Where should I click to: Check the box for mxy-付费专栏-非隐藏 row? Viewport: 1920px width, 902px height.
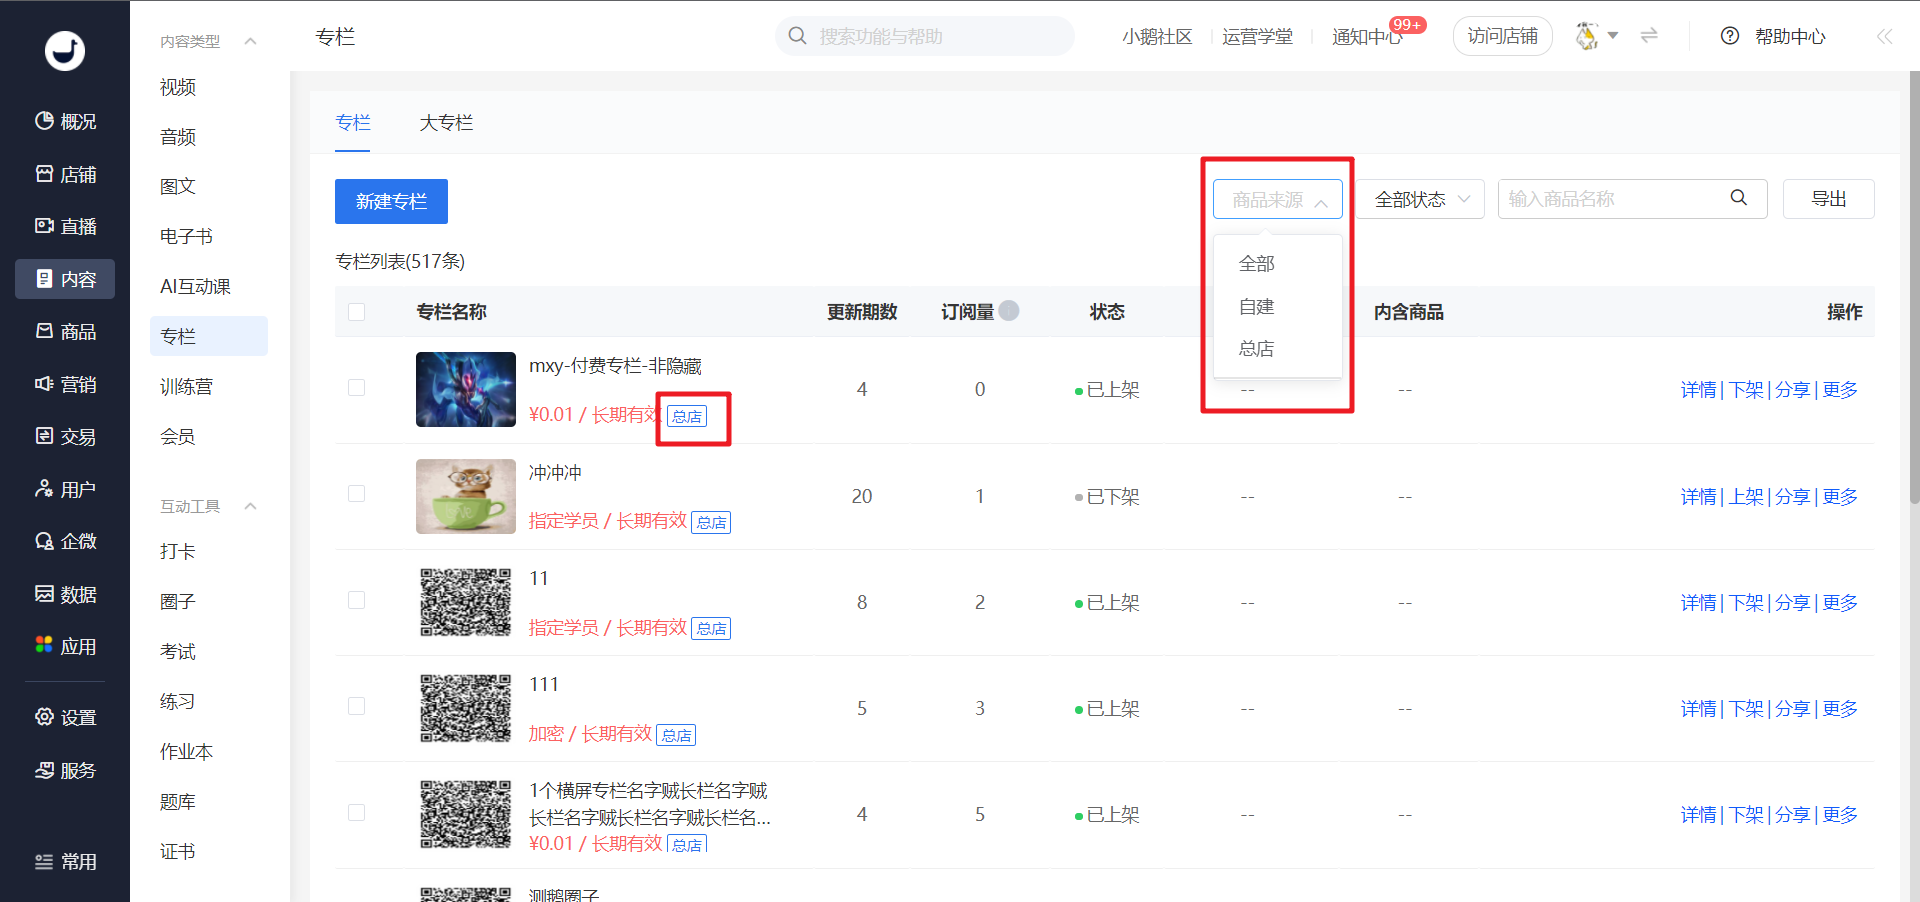pos(356,387)
